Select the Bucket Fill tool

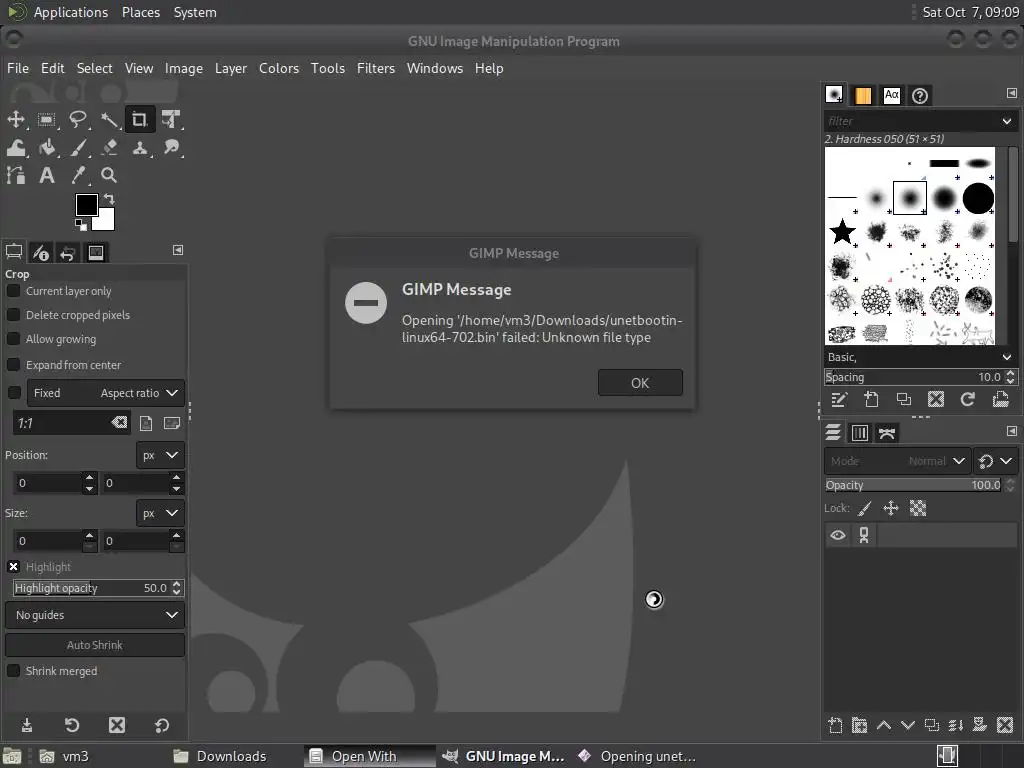coord(46,148)
